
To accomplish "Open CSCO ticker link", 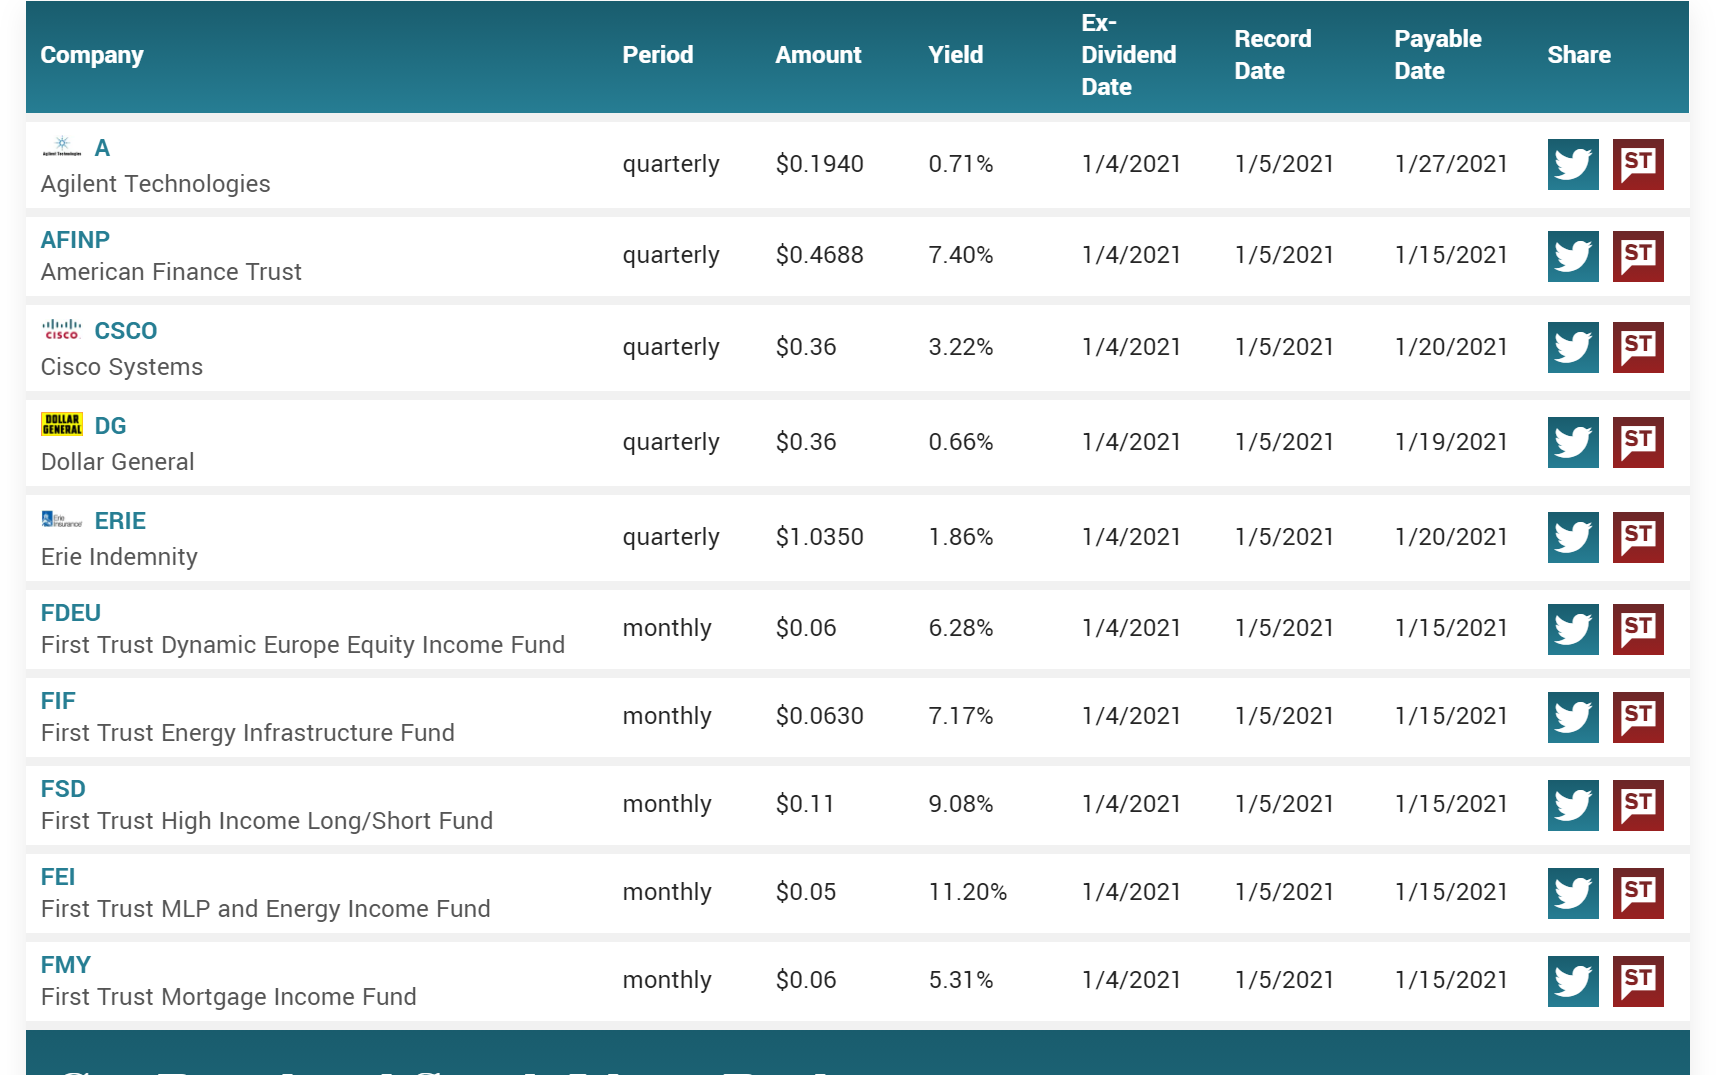I will click(x=126, y=331).
